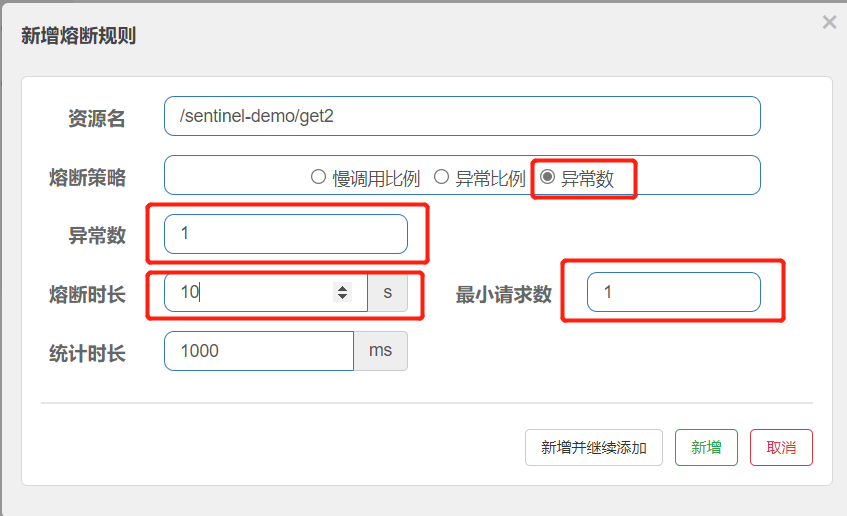Viewport: 847px width, 516px height.
Task: Increase 熔断时长 with the up arrow
Action: (343, 288)
